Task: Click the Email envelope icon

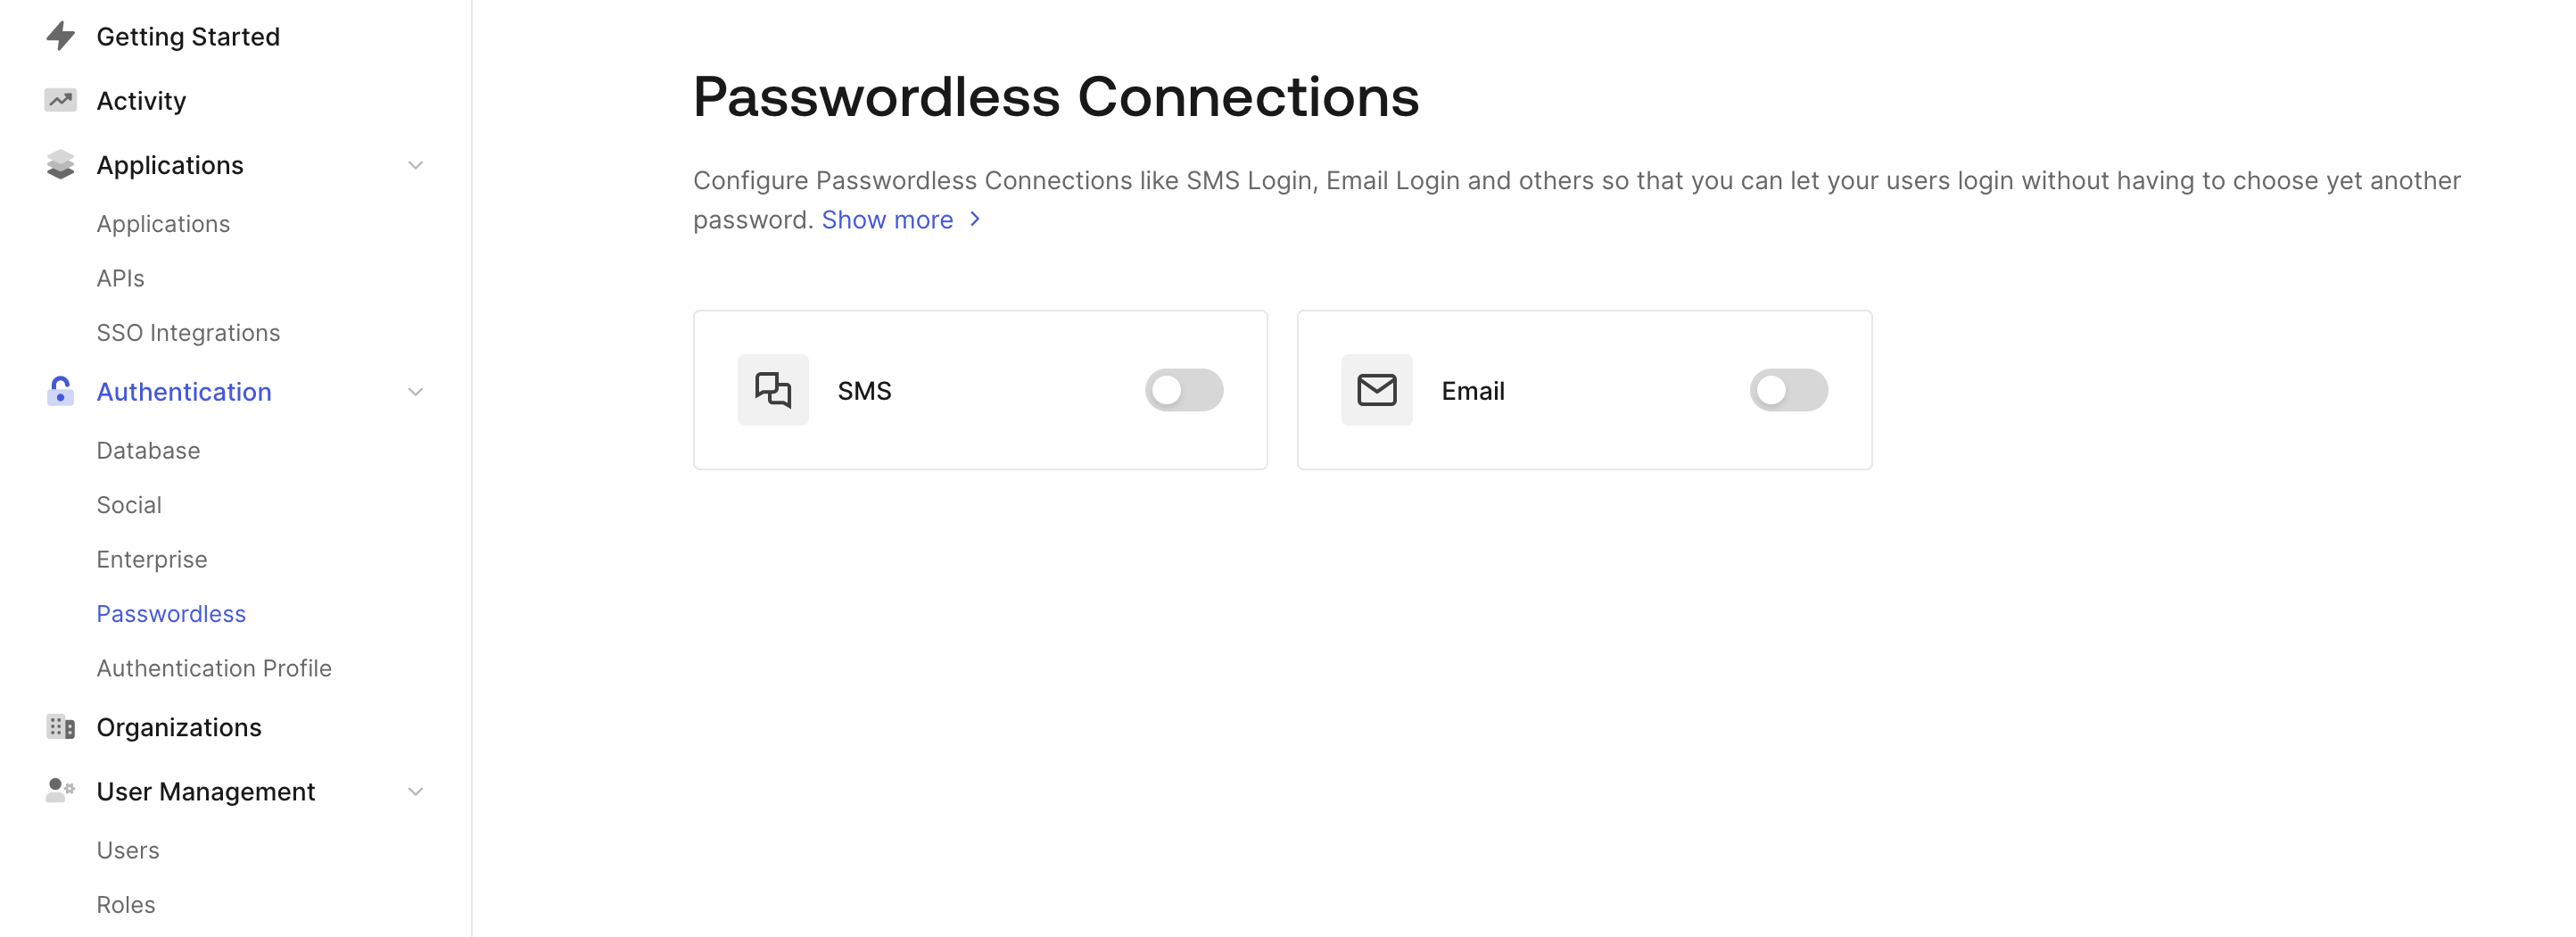Action: pos(1376,390)
